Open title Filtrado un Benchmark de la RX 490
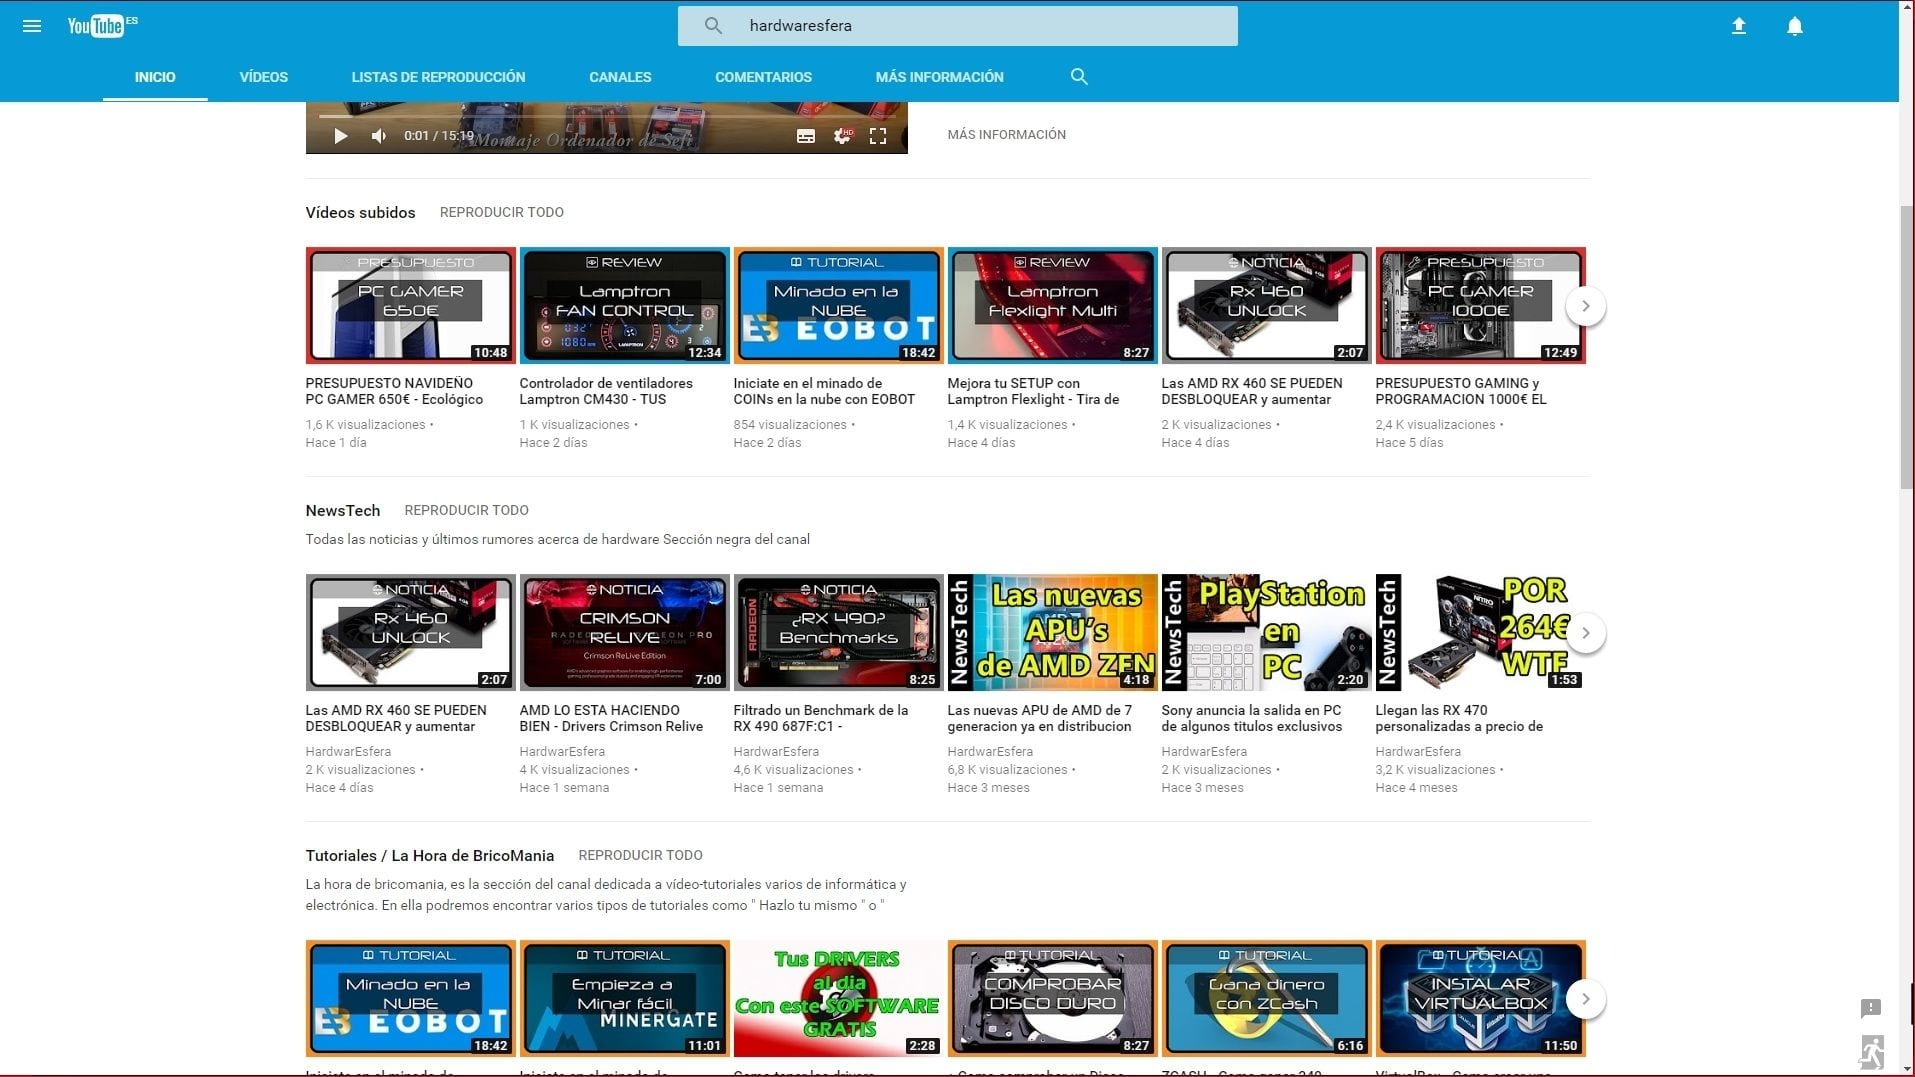 coord(821,718)
